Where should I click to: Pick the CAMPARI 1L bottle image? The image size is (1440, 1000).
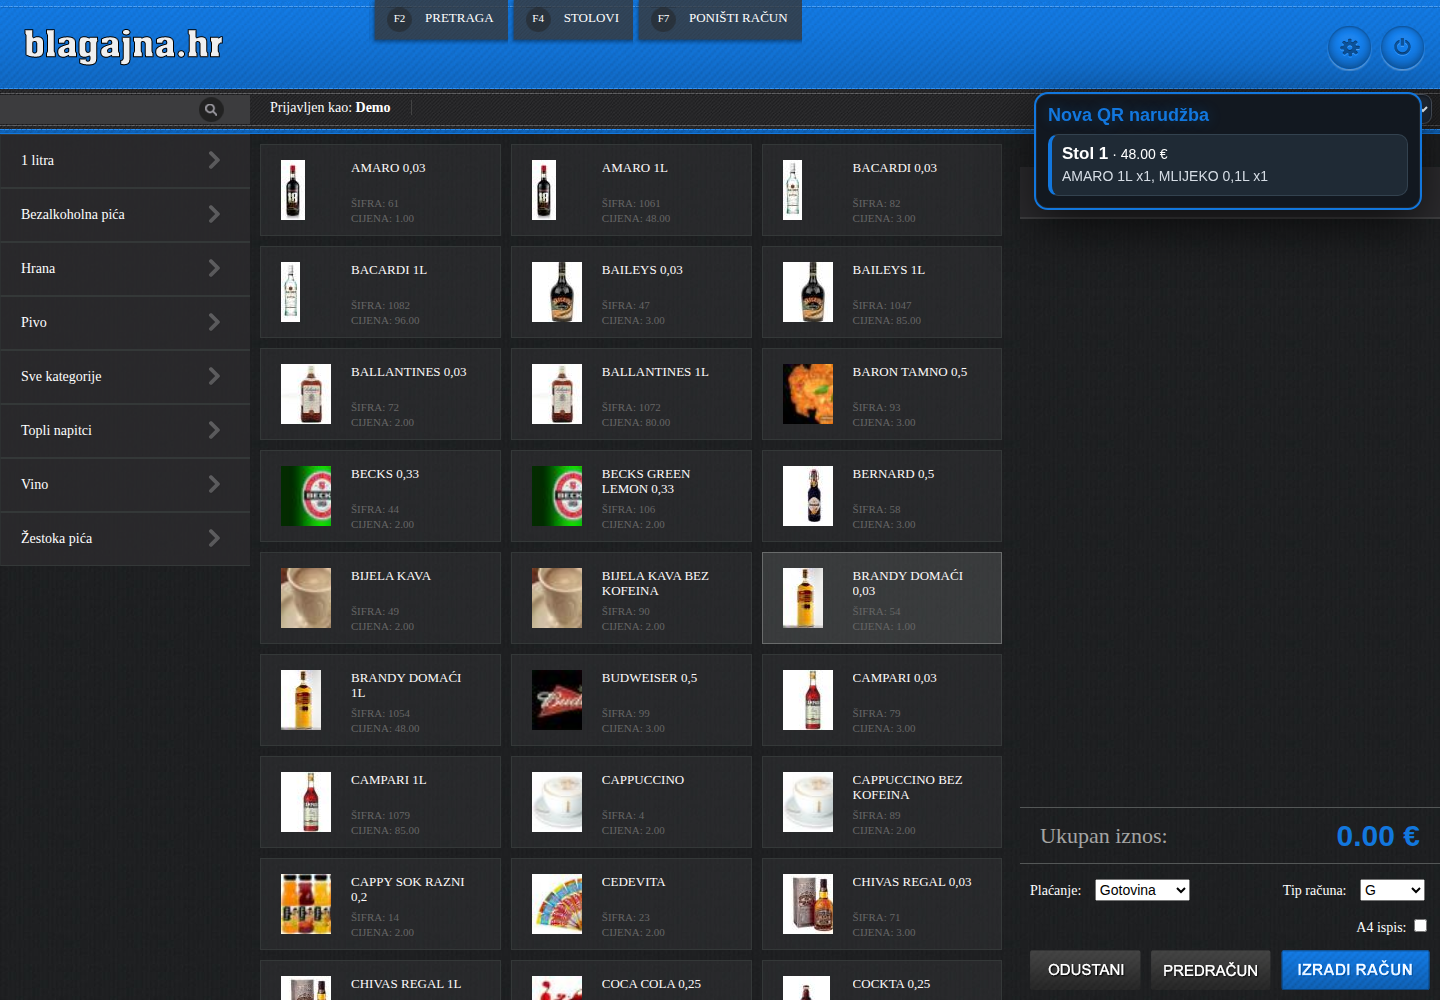306,802
